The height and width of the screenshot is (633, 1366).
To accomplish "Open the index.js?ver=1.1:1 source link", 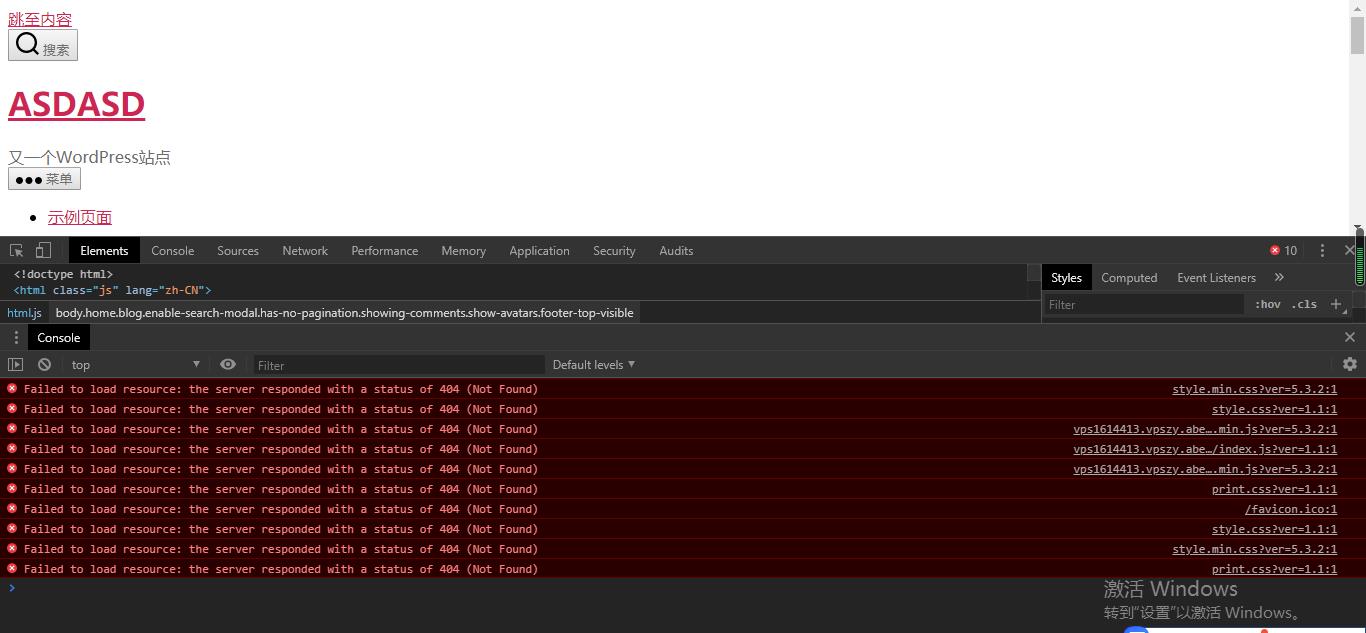I will coord(1205,449).
